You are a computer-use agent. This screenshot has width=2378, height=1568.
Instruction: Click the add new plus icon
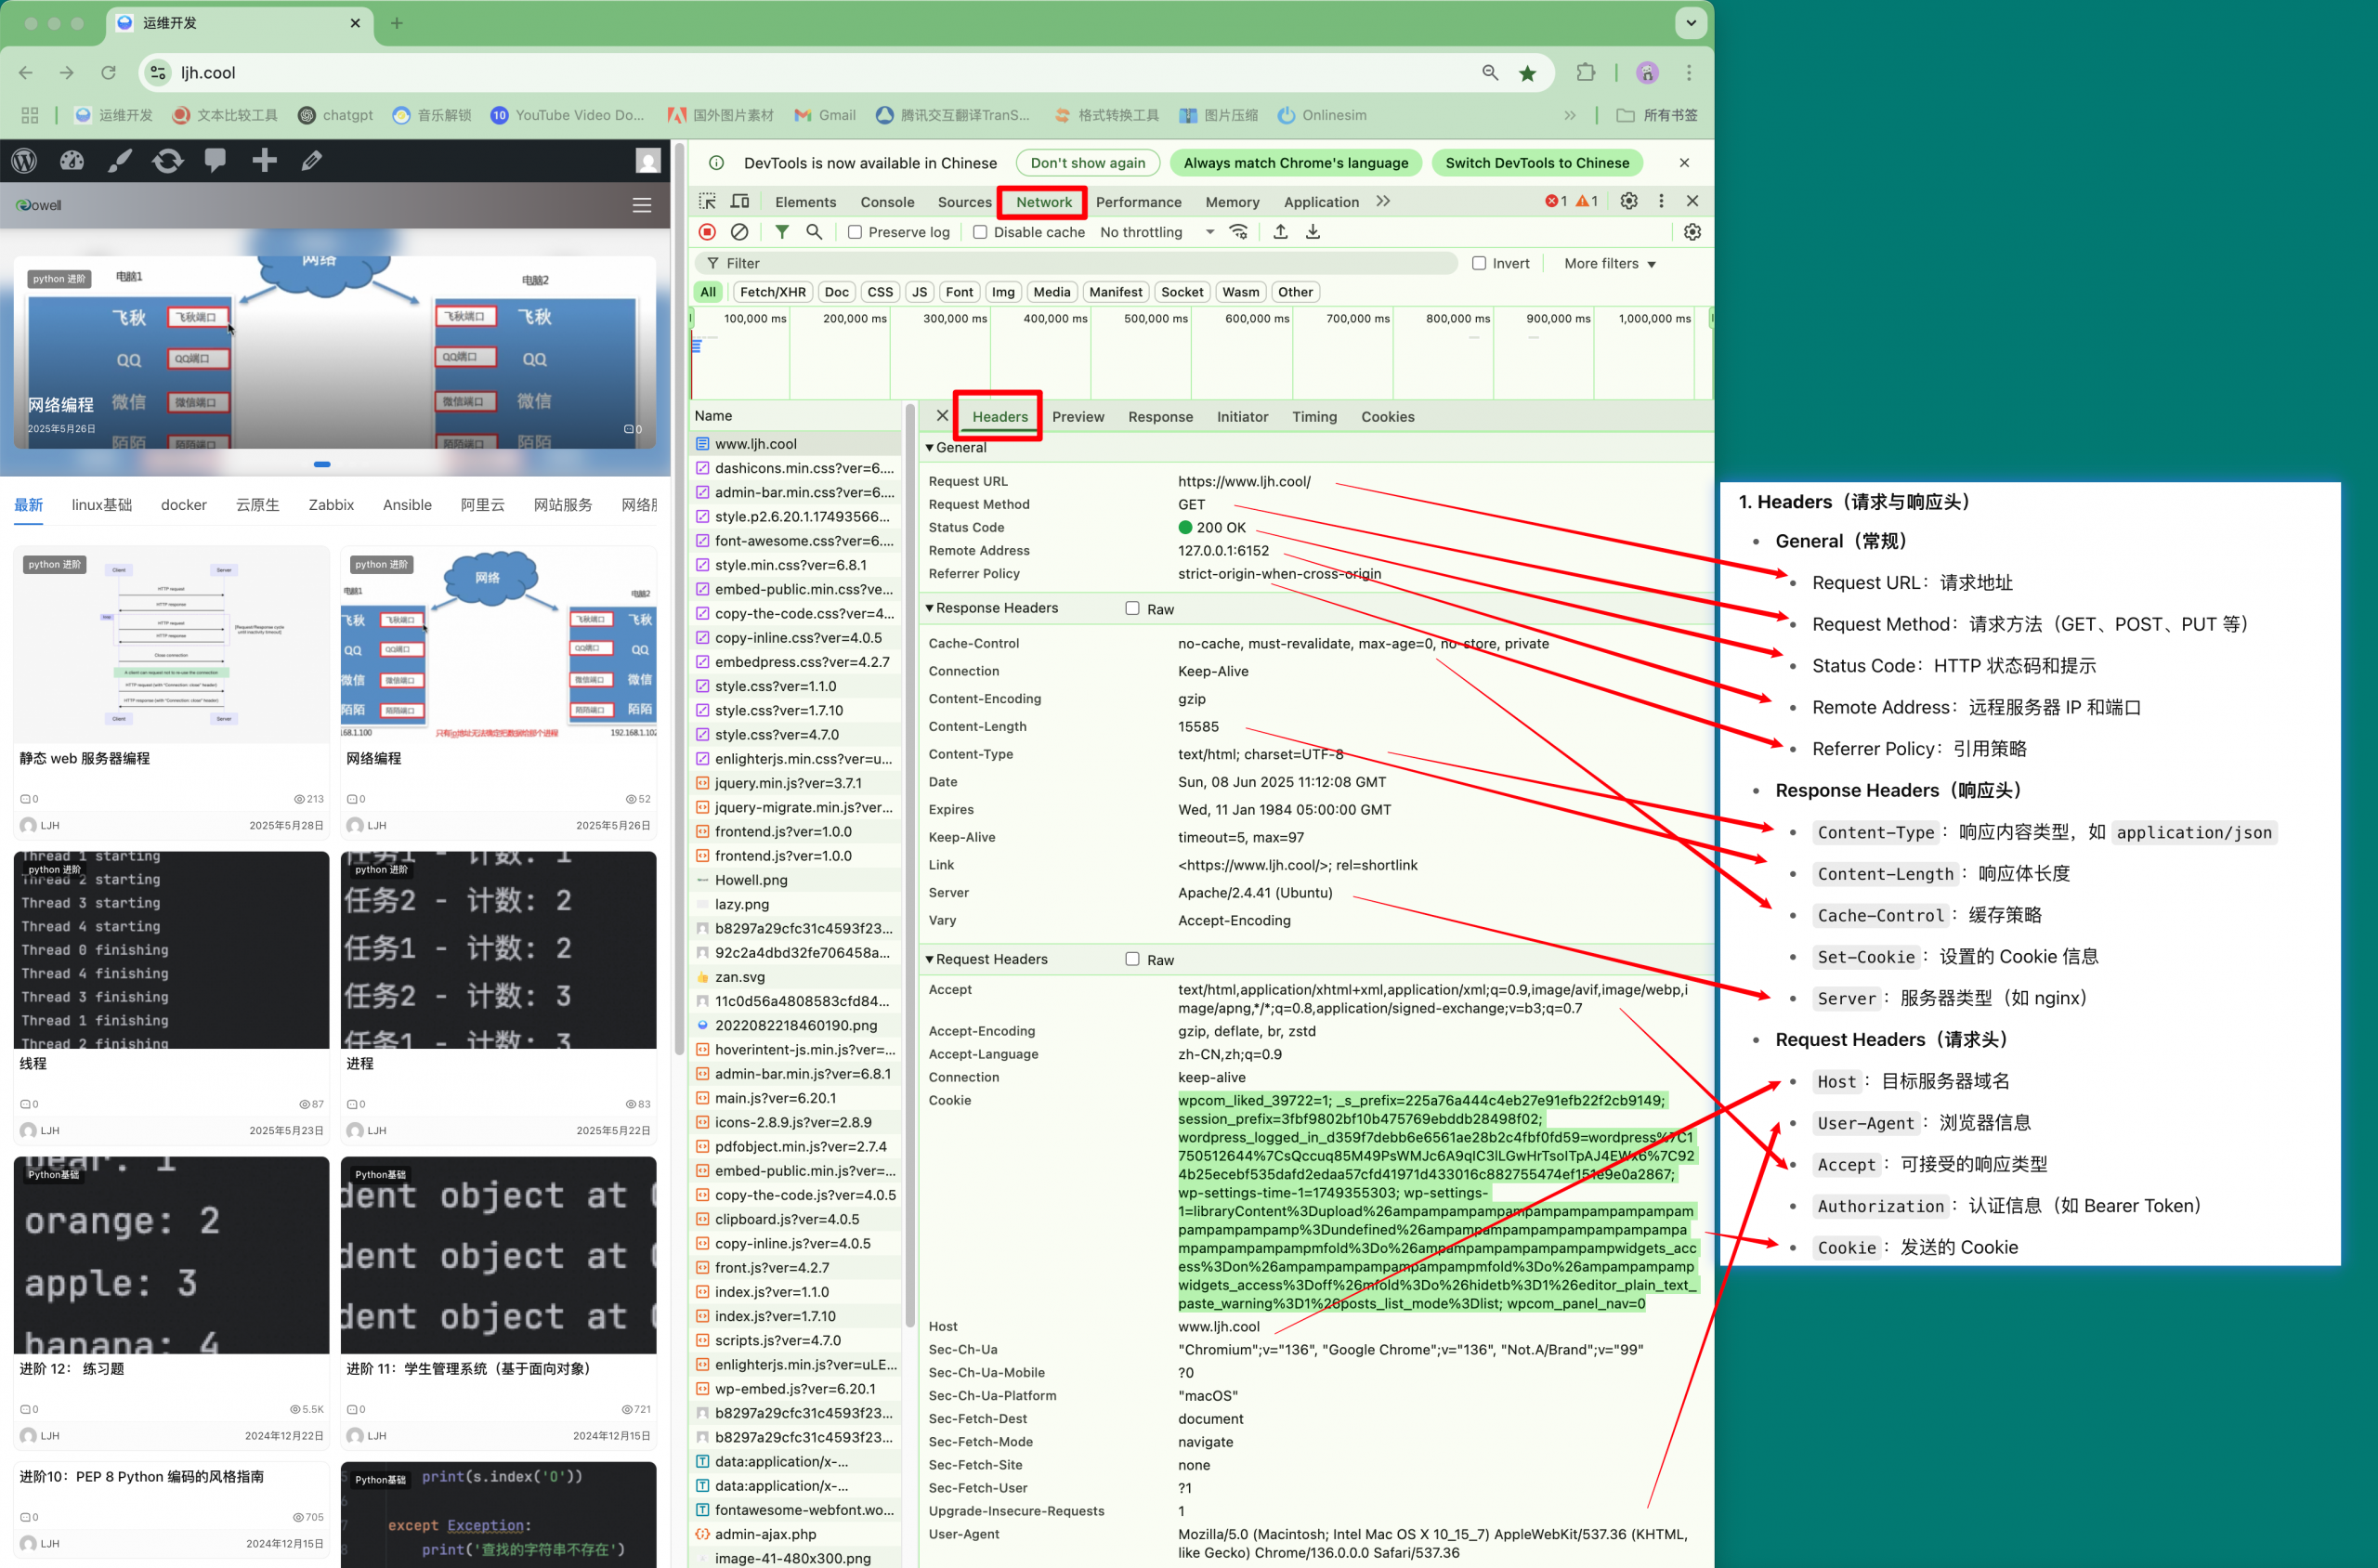[x=264, y=160]
